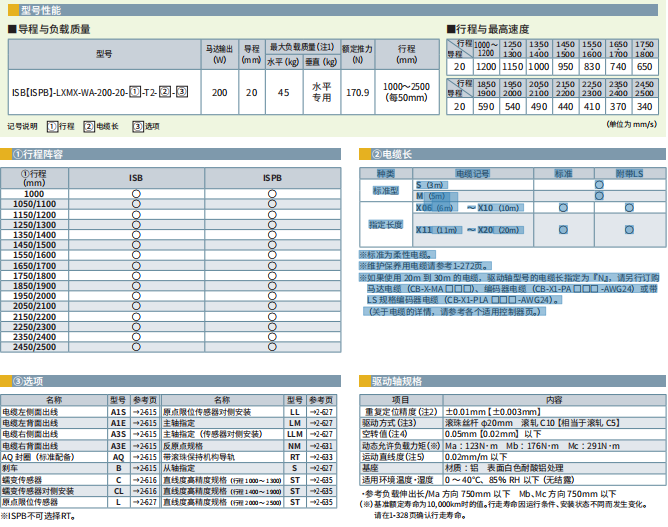Click the 驱动轴规格 section heading
The width and height of the screenshot is (668, 527).
(397, 381)
